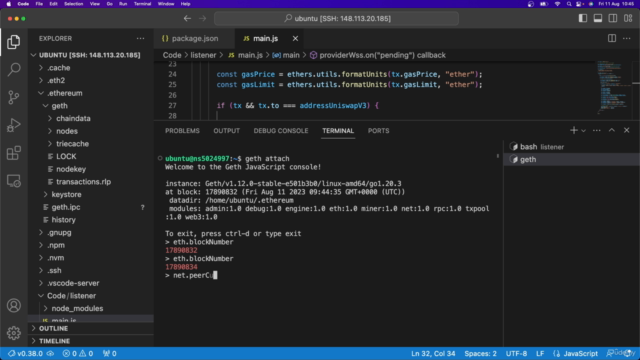
Task: Open forwarded ports status bar item
Action: 109,353
